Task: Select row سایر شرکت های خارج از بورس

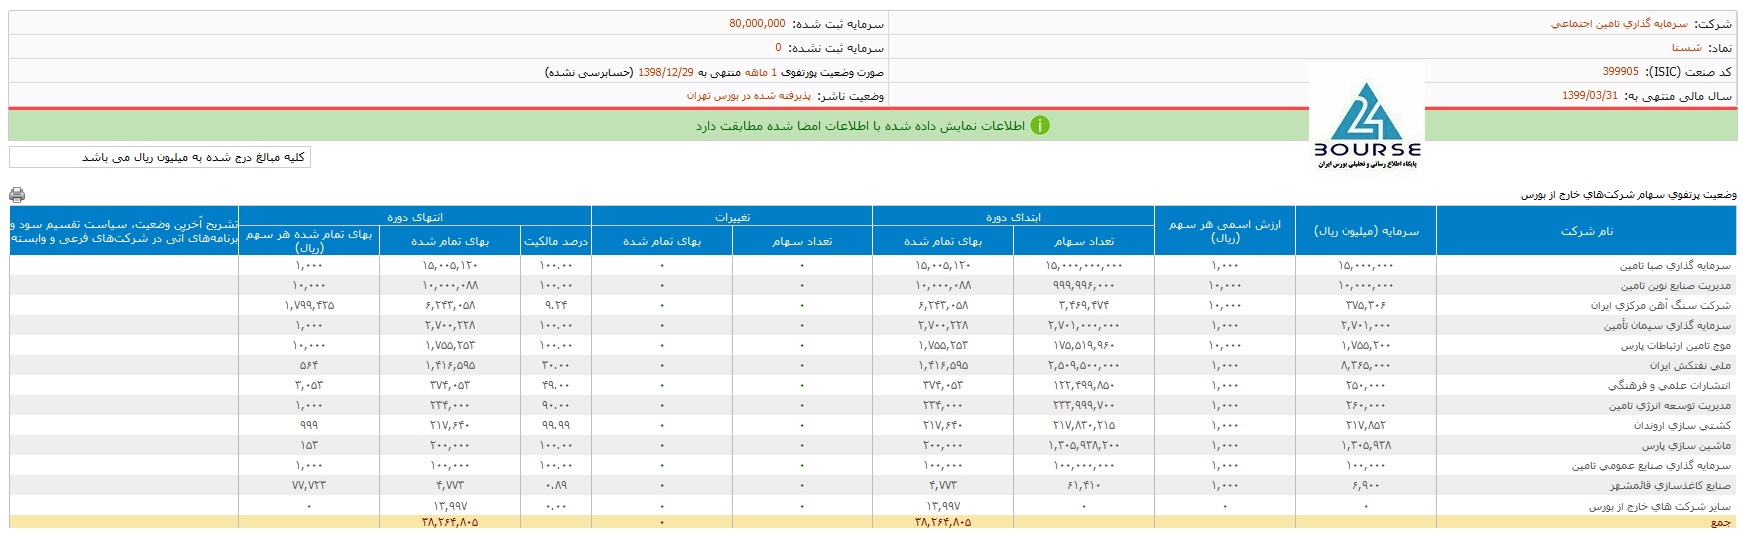Action: (x=873, y=506)
